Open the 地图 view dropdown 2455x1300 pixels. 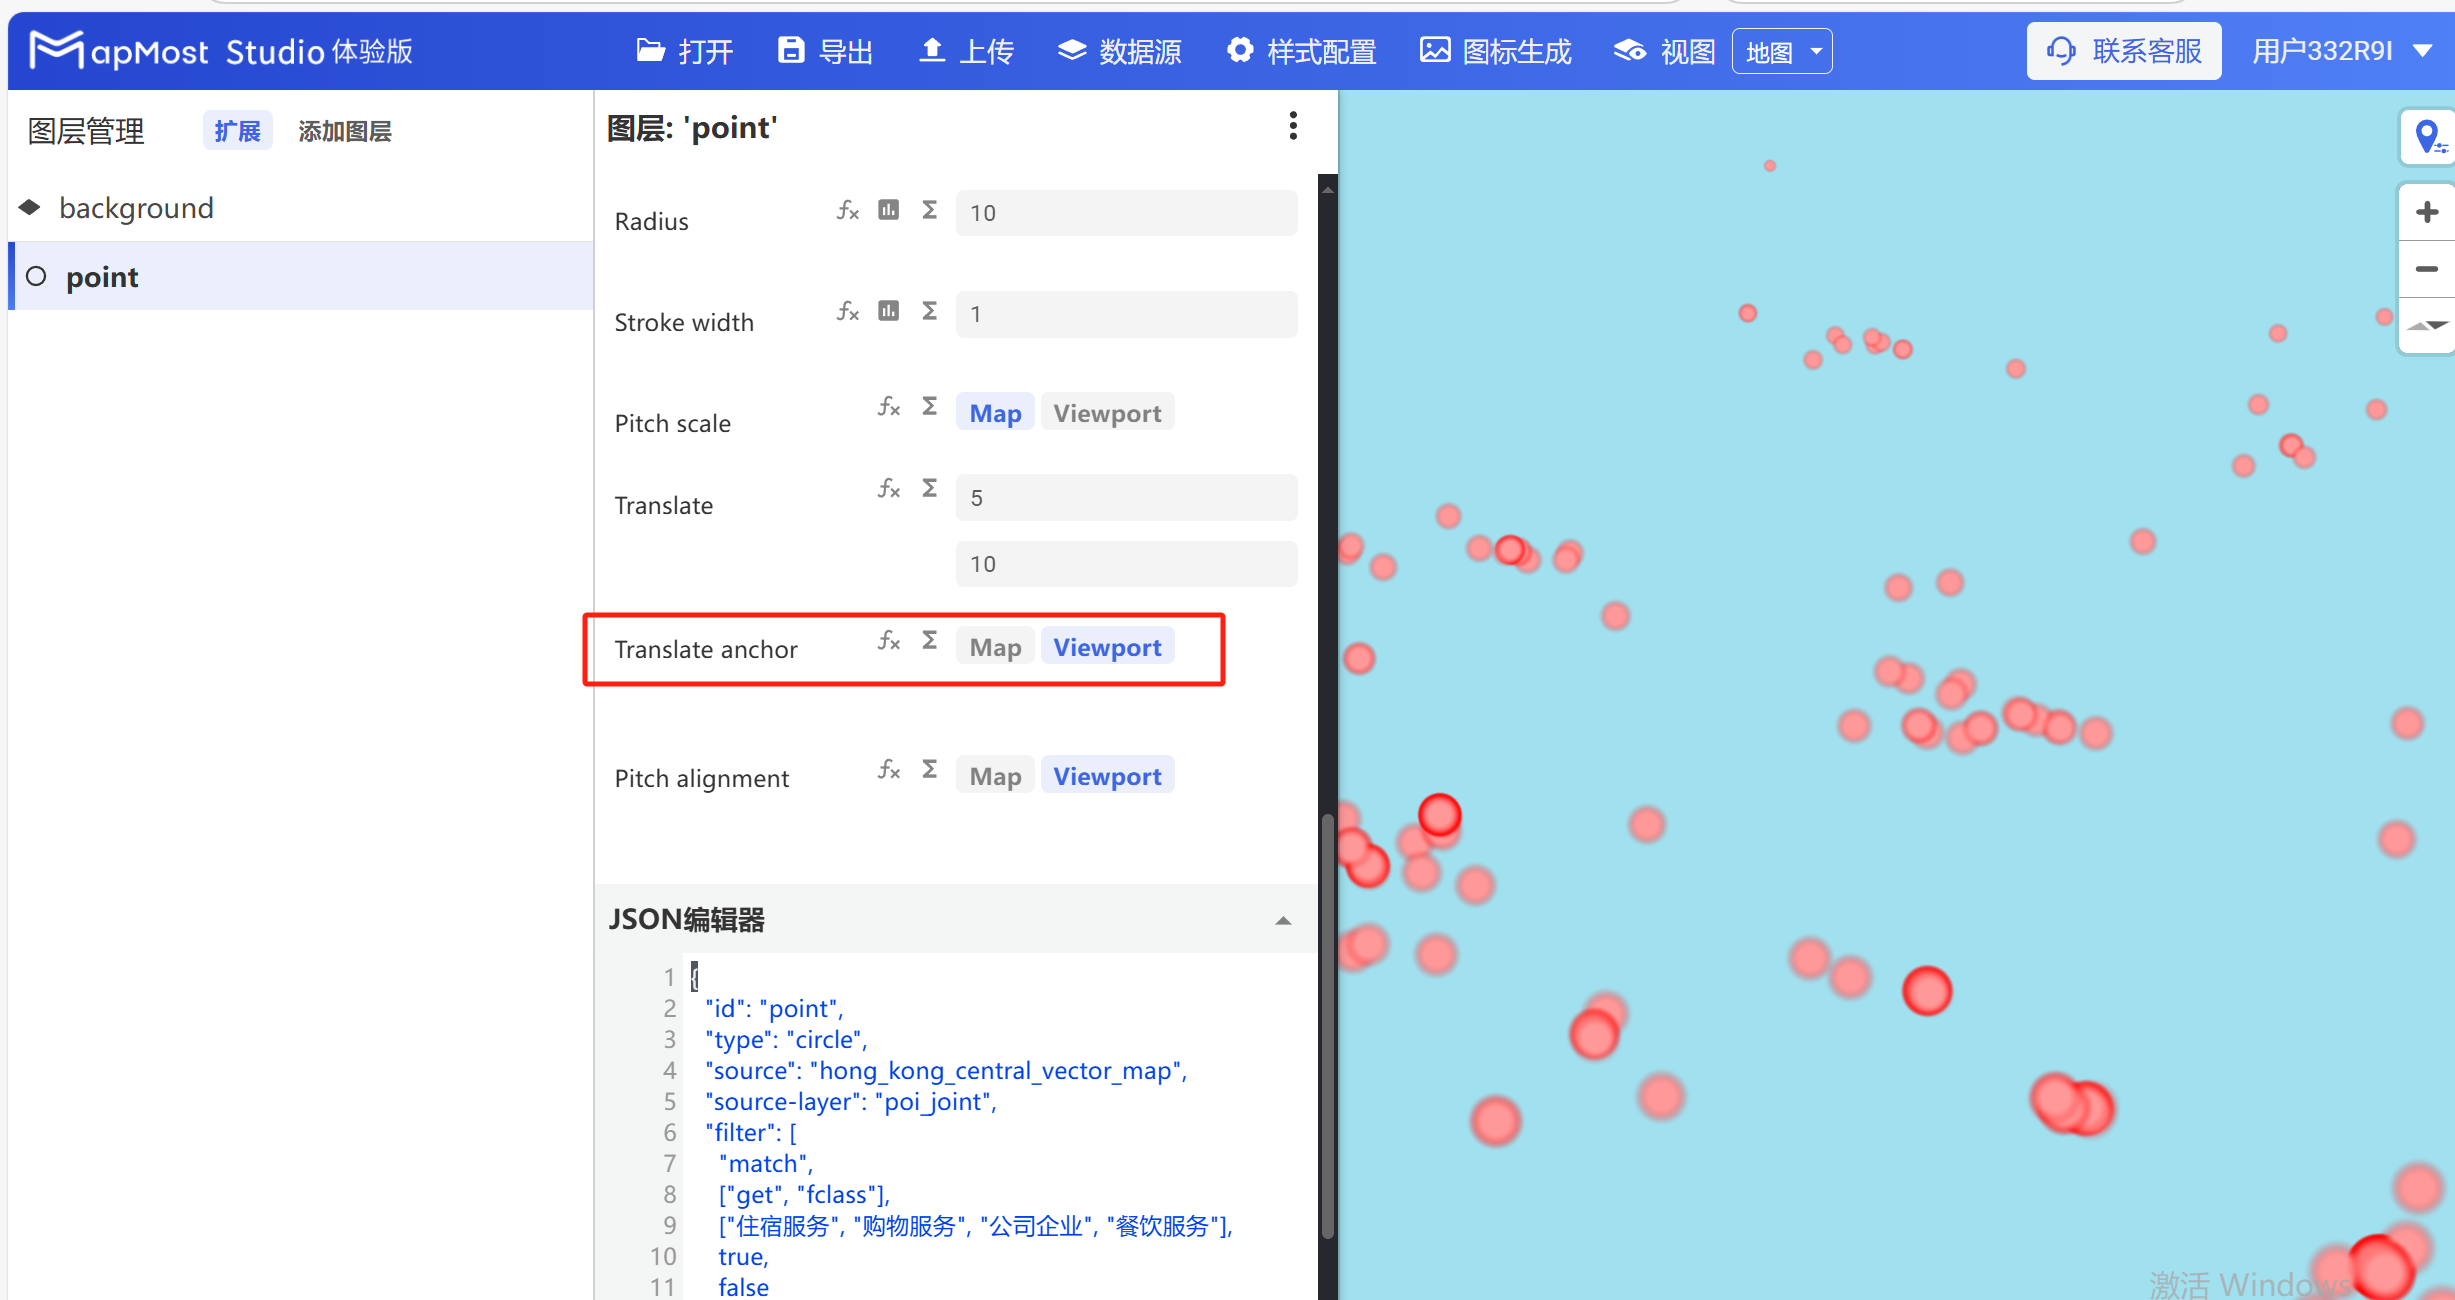(x=1781, y=52)
